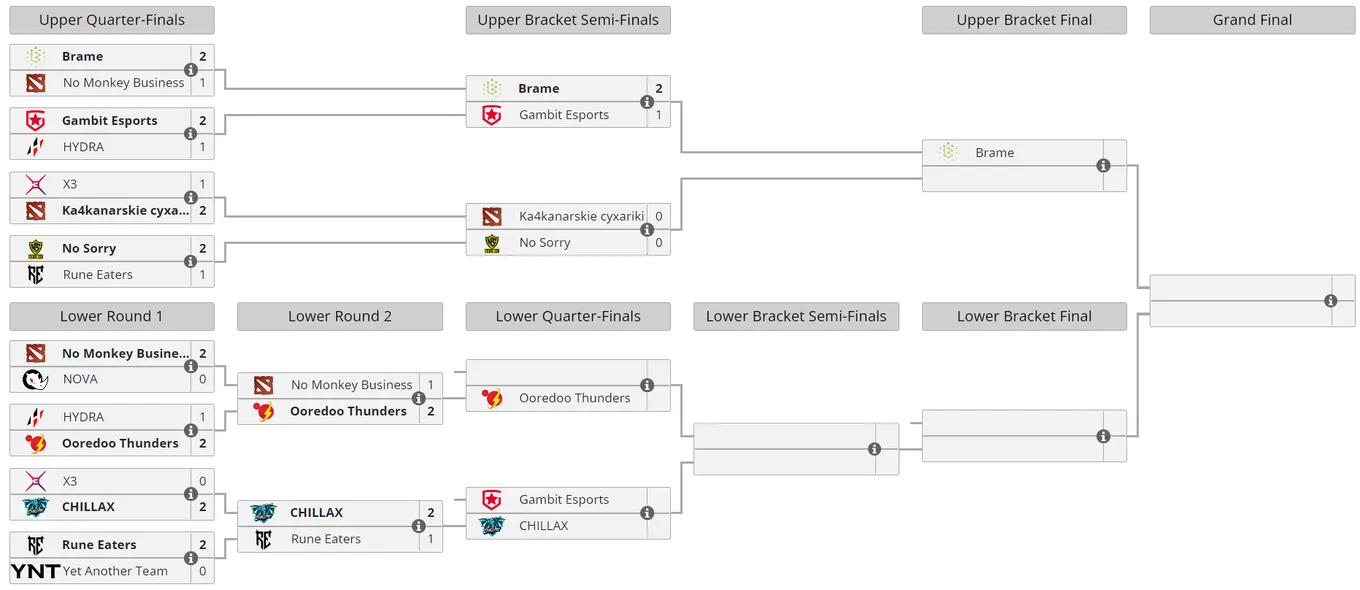Click YNT logo beside Yet Another Team
The height and width of the screenshot is (590, 1360).
coord(35,571)
